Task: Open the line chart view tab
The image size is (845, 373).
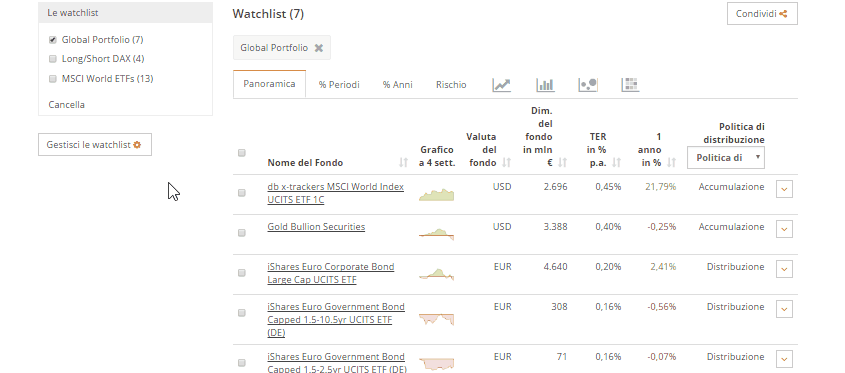Action: click(x=501, y=85)
